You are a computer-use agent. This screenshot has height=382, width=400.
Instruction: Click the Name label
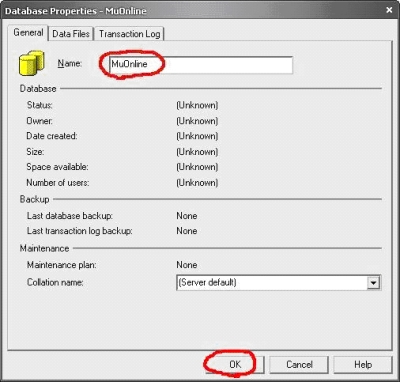coord(70,63)
